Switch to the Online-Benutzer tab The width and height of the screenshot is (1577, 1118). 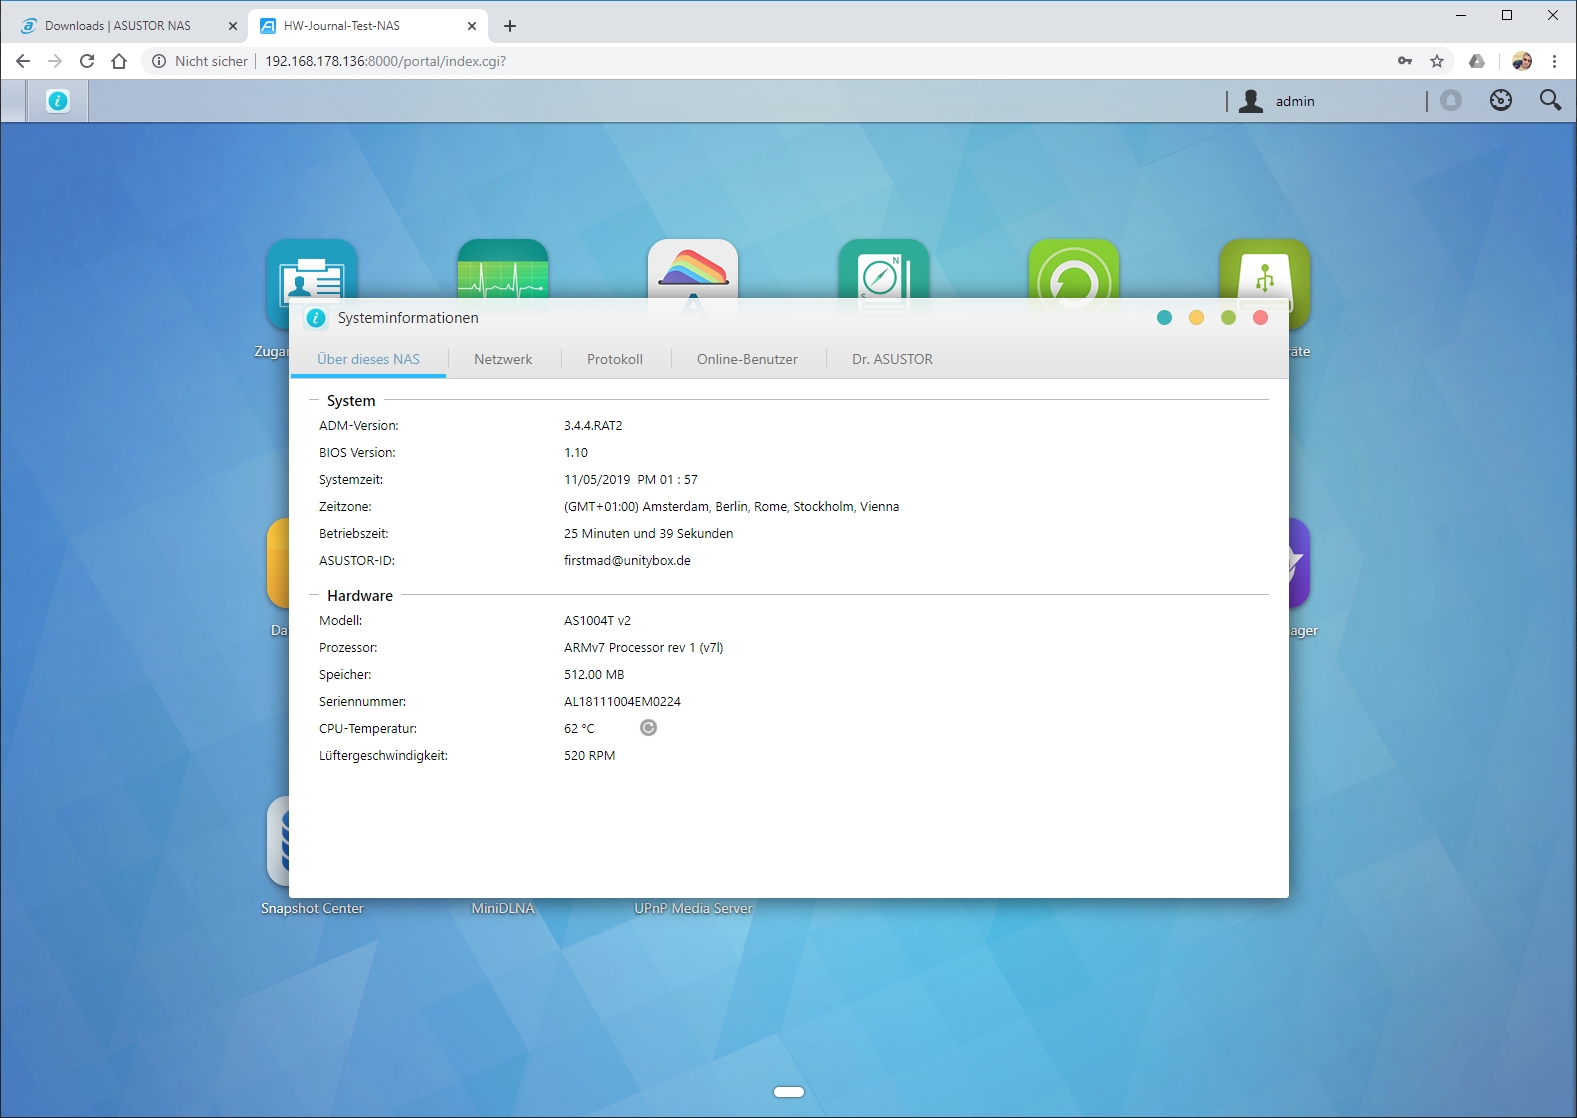click(x=747, y=359)
